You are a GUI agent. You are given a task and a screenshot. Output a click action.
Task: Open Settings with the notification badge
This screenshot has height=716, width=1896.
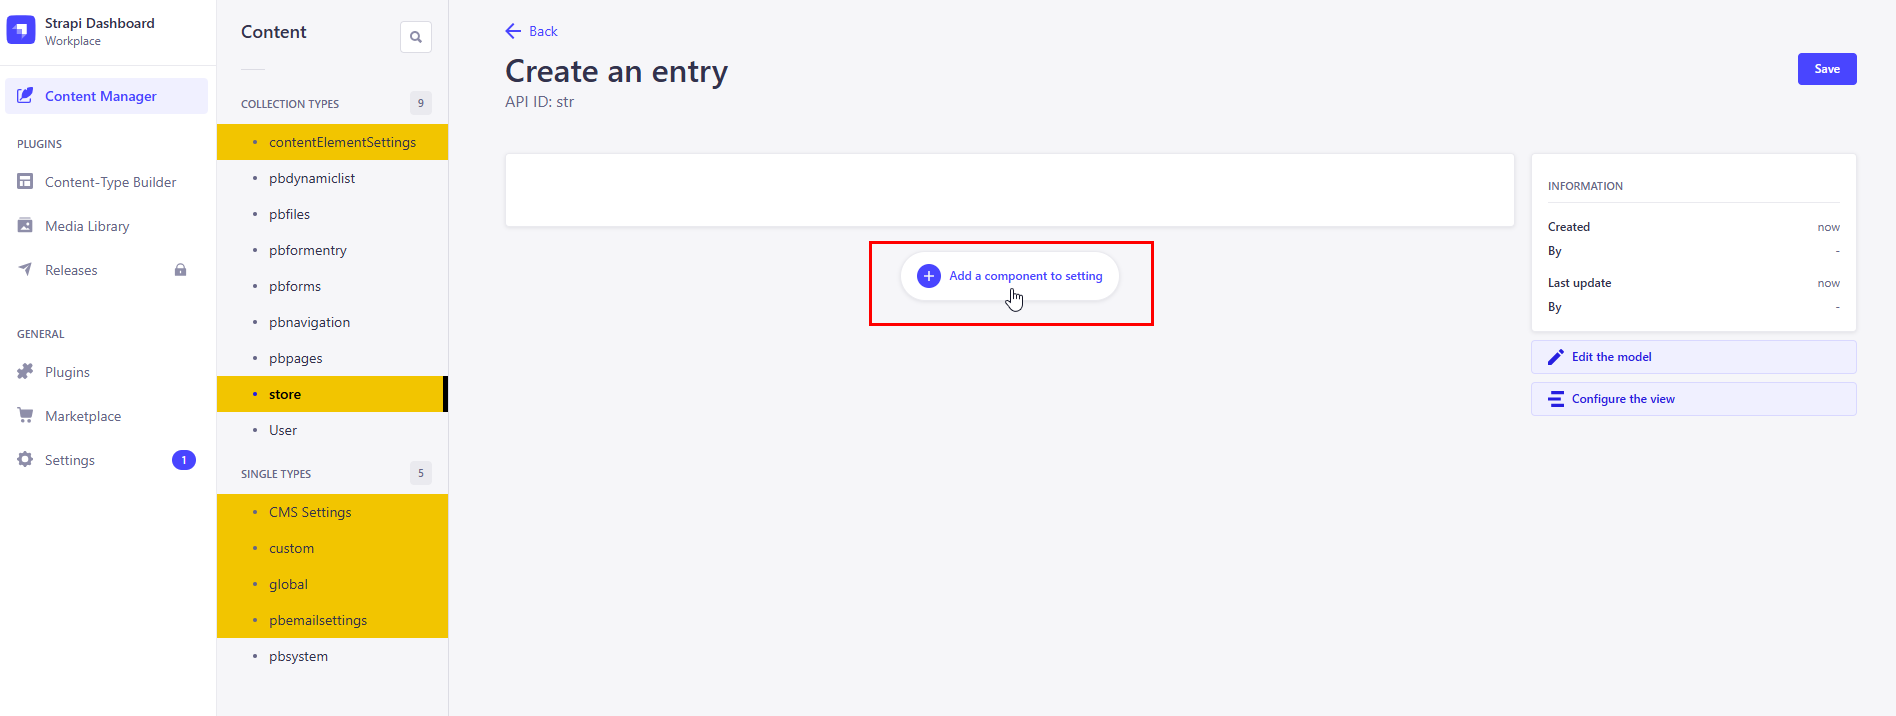(x=70, y=459)
